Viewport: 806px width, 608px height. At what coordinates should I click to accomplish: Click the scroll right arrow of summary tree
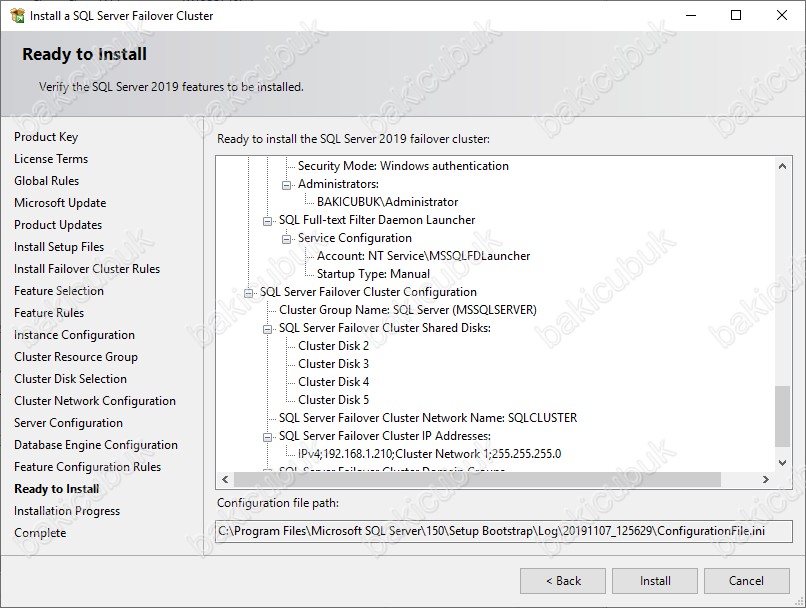tap(766, 479)
